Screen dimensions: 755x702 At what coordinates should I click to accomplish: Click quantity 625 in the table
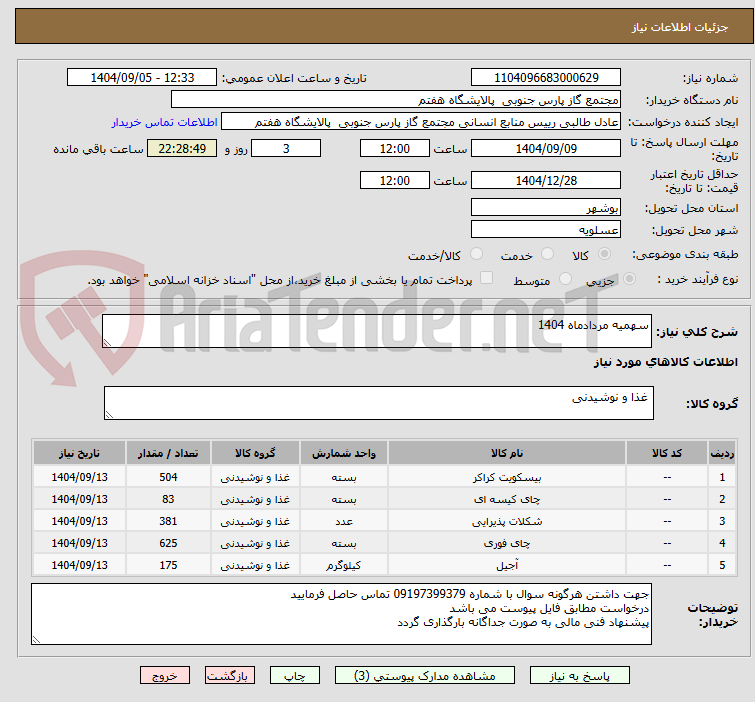[x=168, y=543]
